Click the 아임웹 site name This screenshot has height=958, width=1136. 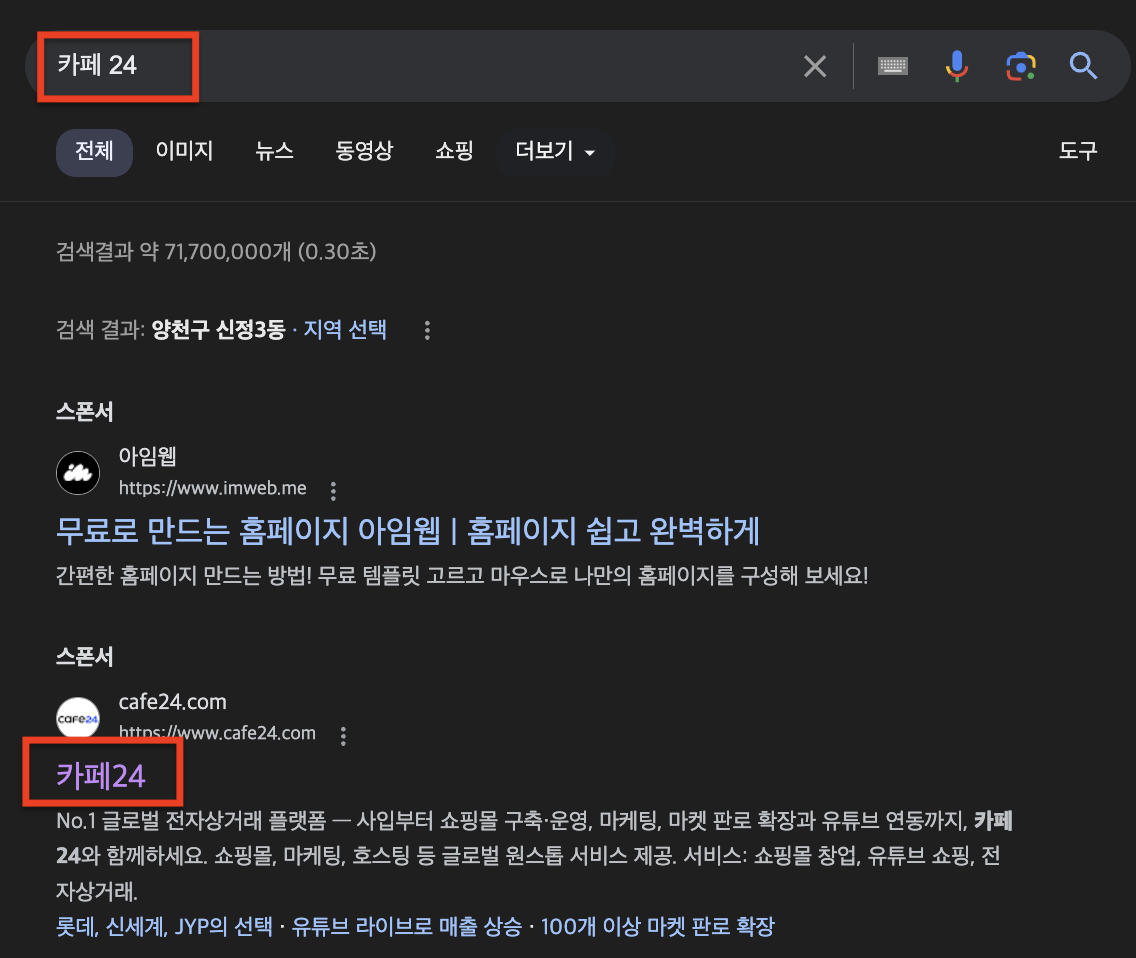(x=148, y=457)
